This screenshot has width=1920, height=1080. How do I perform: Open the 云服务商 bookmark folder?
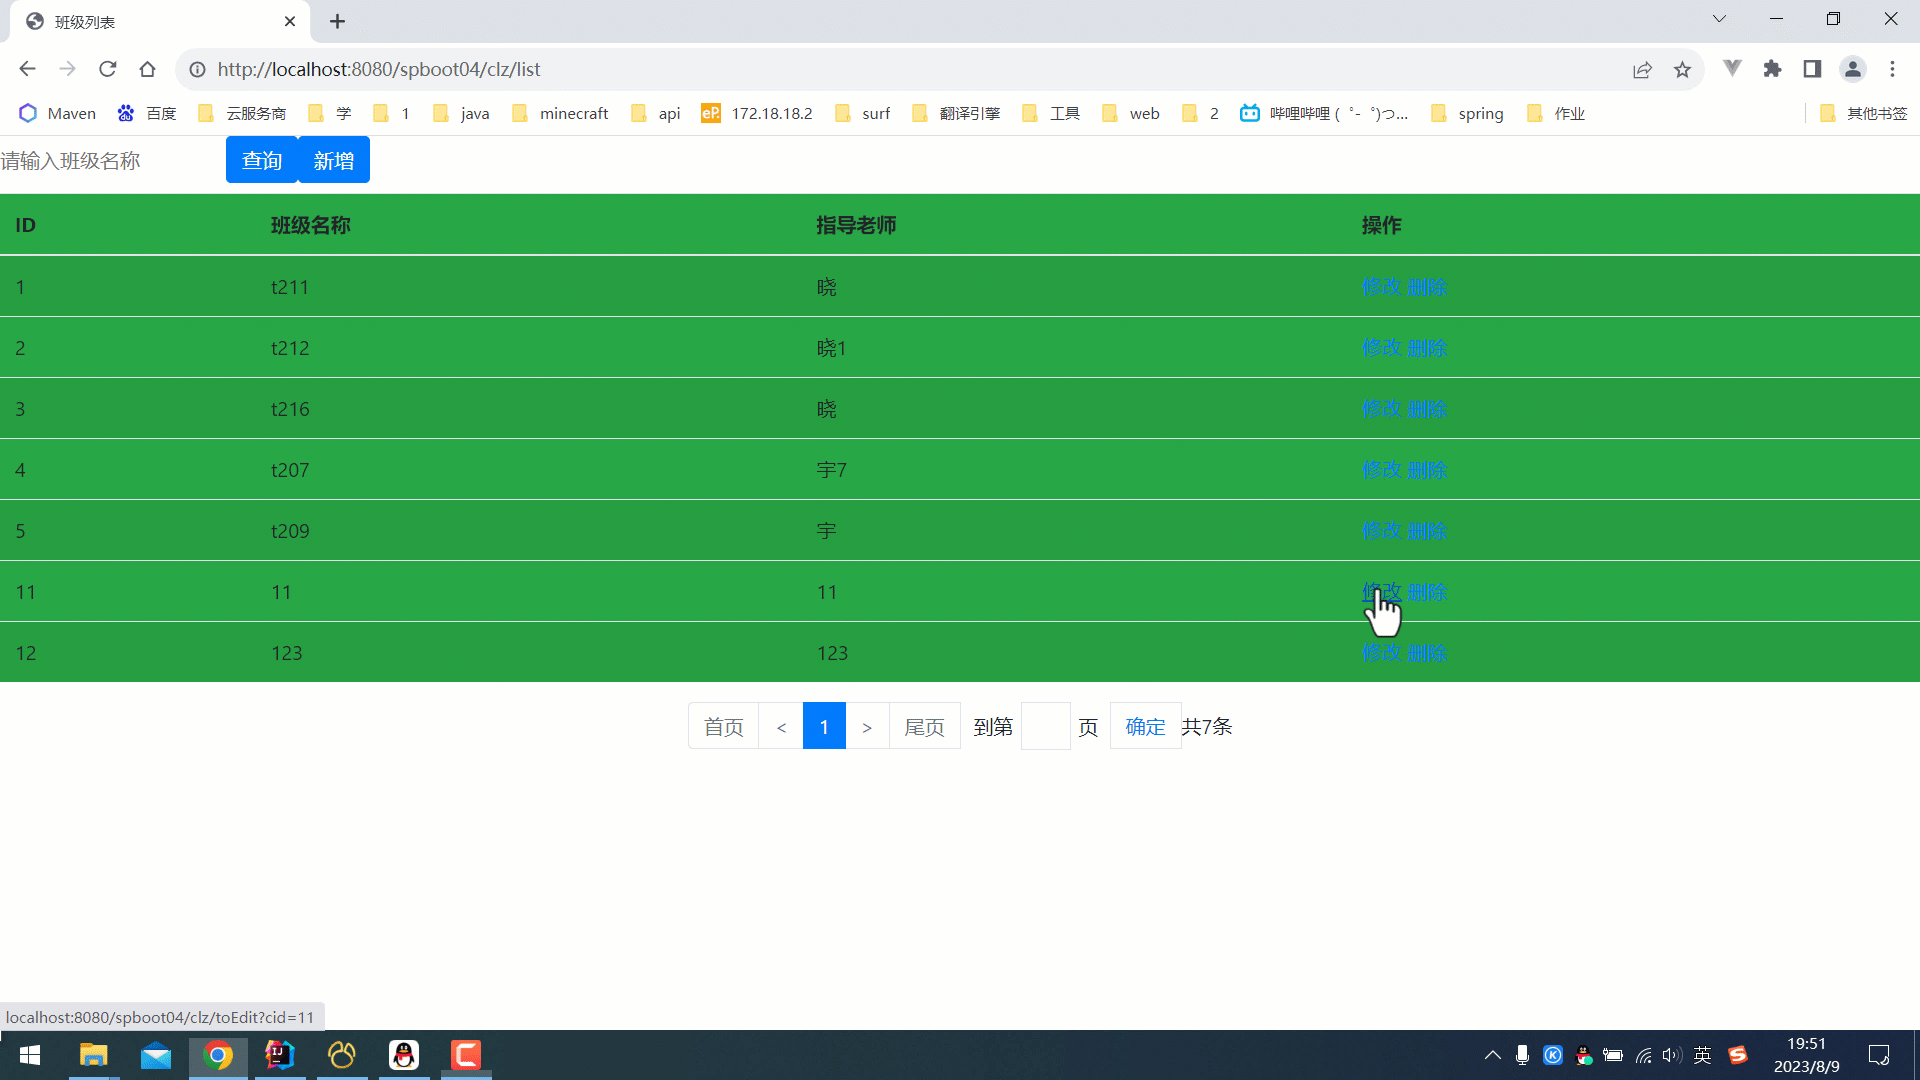click(x=242, y=113)
